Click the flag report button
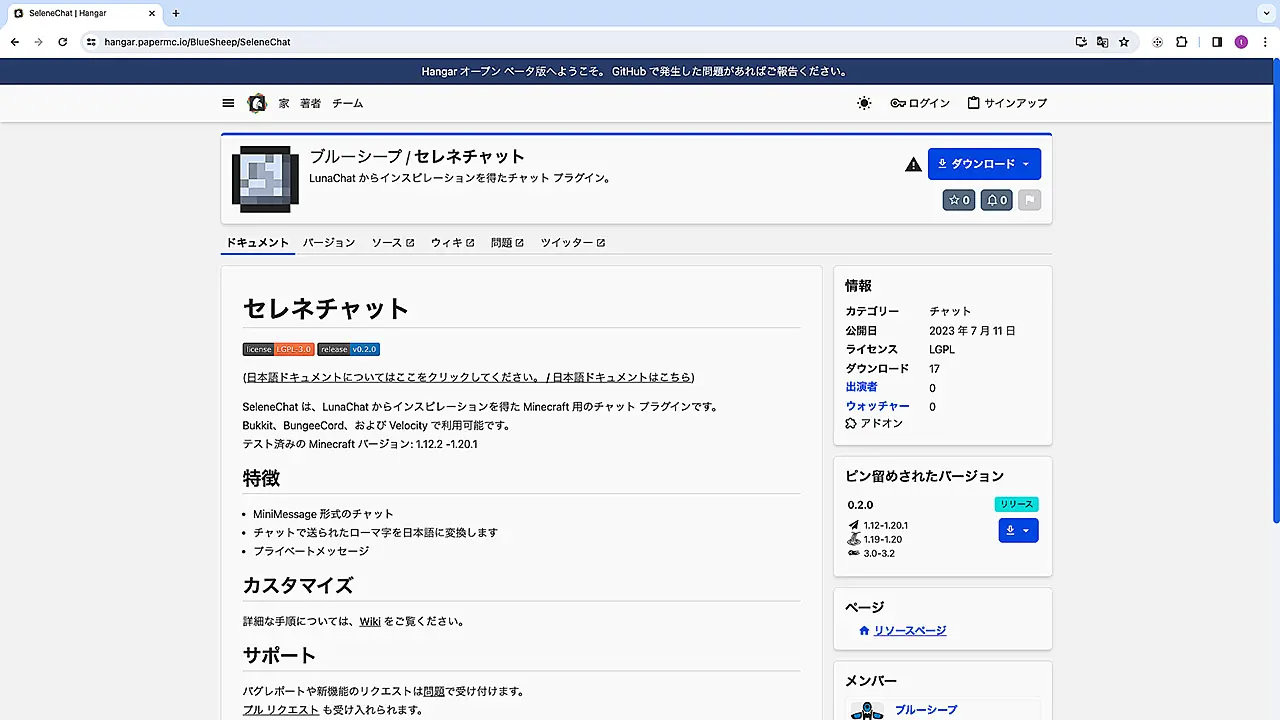Screen dimensions: 1280x720 coord(1029,200)
